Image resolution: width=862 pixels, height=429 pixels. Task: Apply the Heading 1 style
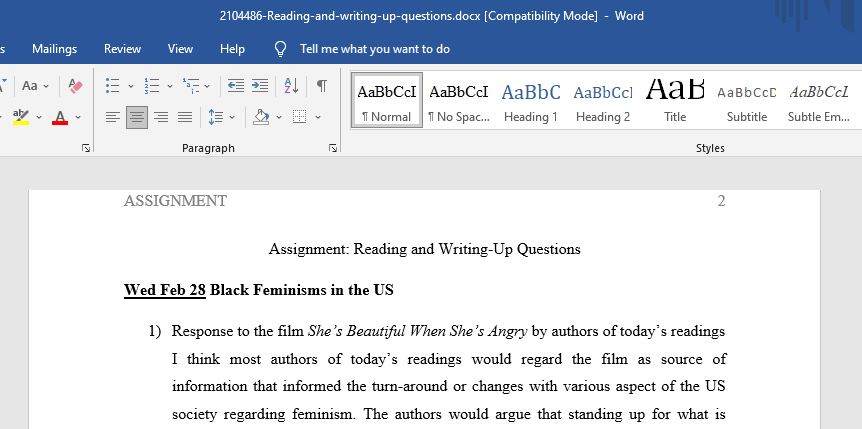pyautogui.click(x=531, y=100)
